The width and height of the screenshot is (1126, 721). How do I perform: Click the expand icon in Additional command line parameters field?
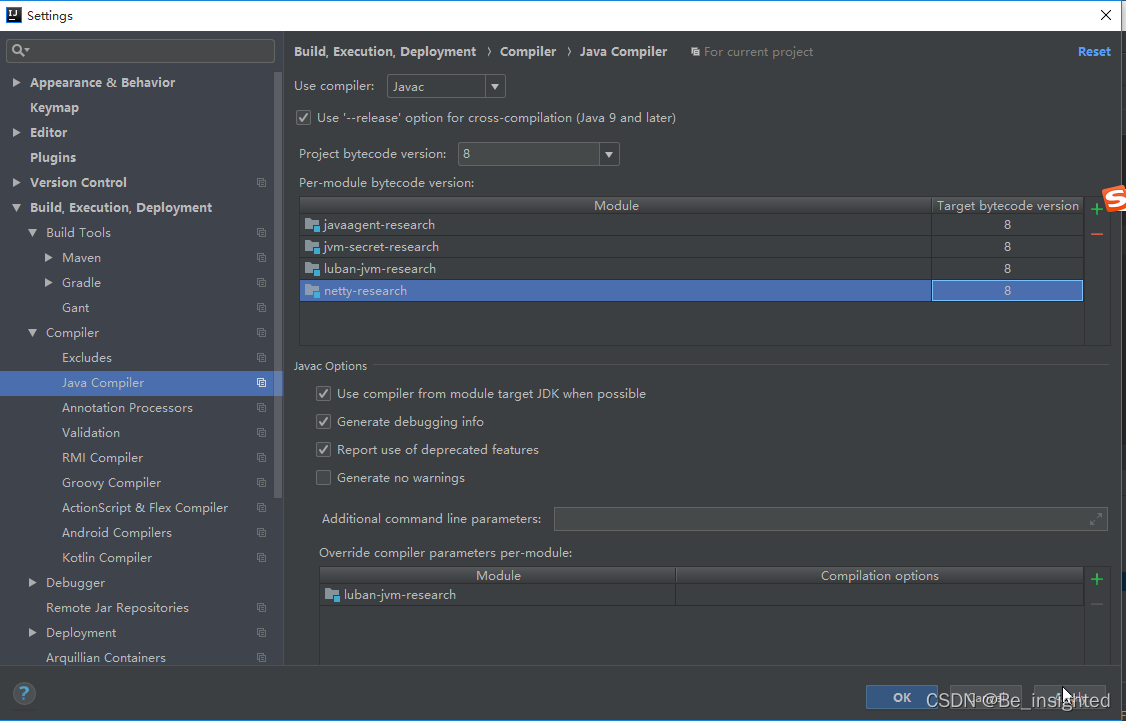point(1095,519)
